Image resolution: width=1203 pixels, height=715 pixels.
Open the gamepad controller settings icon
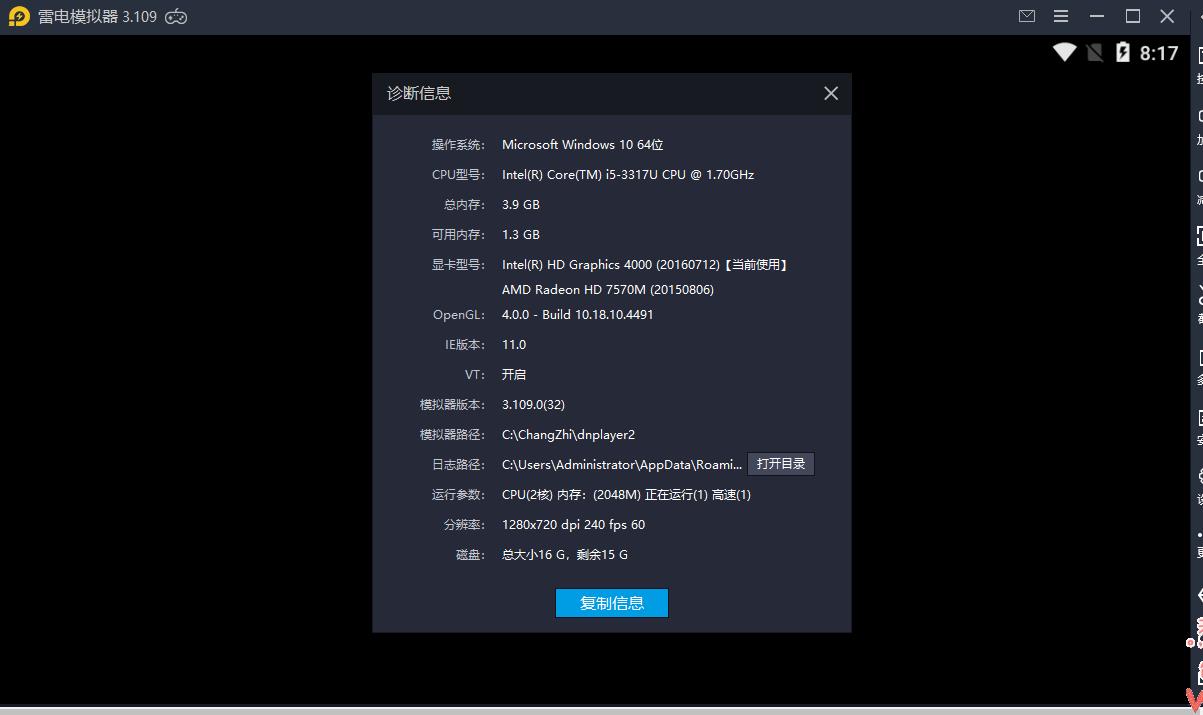pos(176,17)
